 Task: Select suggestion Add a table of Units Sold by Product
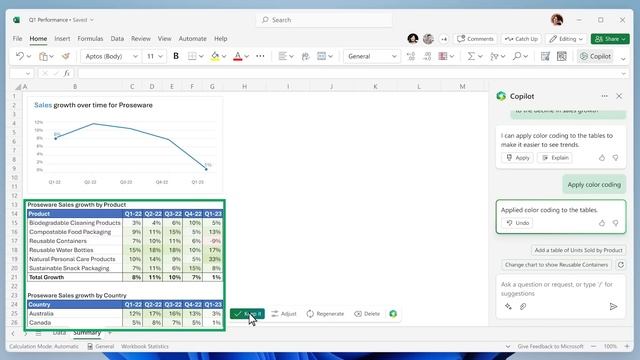point(578,250)
